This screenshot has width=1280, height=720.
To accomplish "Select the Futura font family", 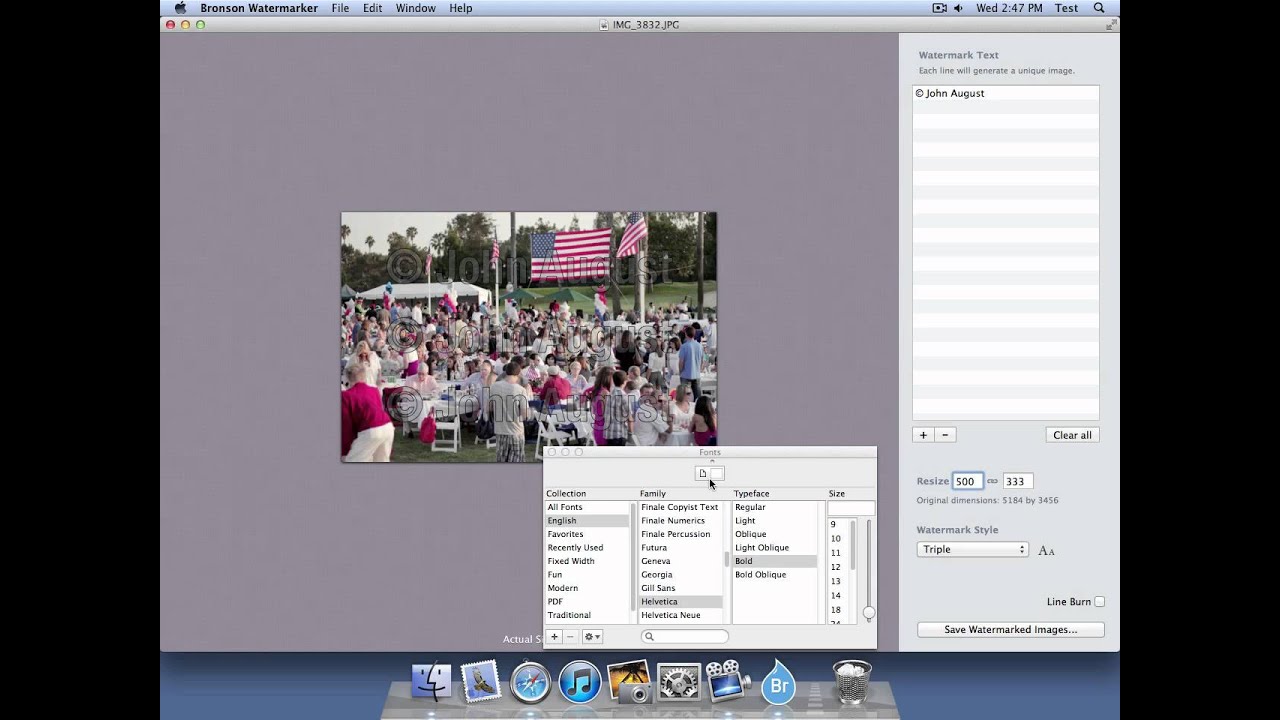I will pos(681,548).
